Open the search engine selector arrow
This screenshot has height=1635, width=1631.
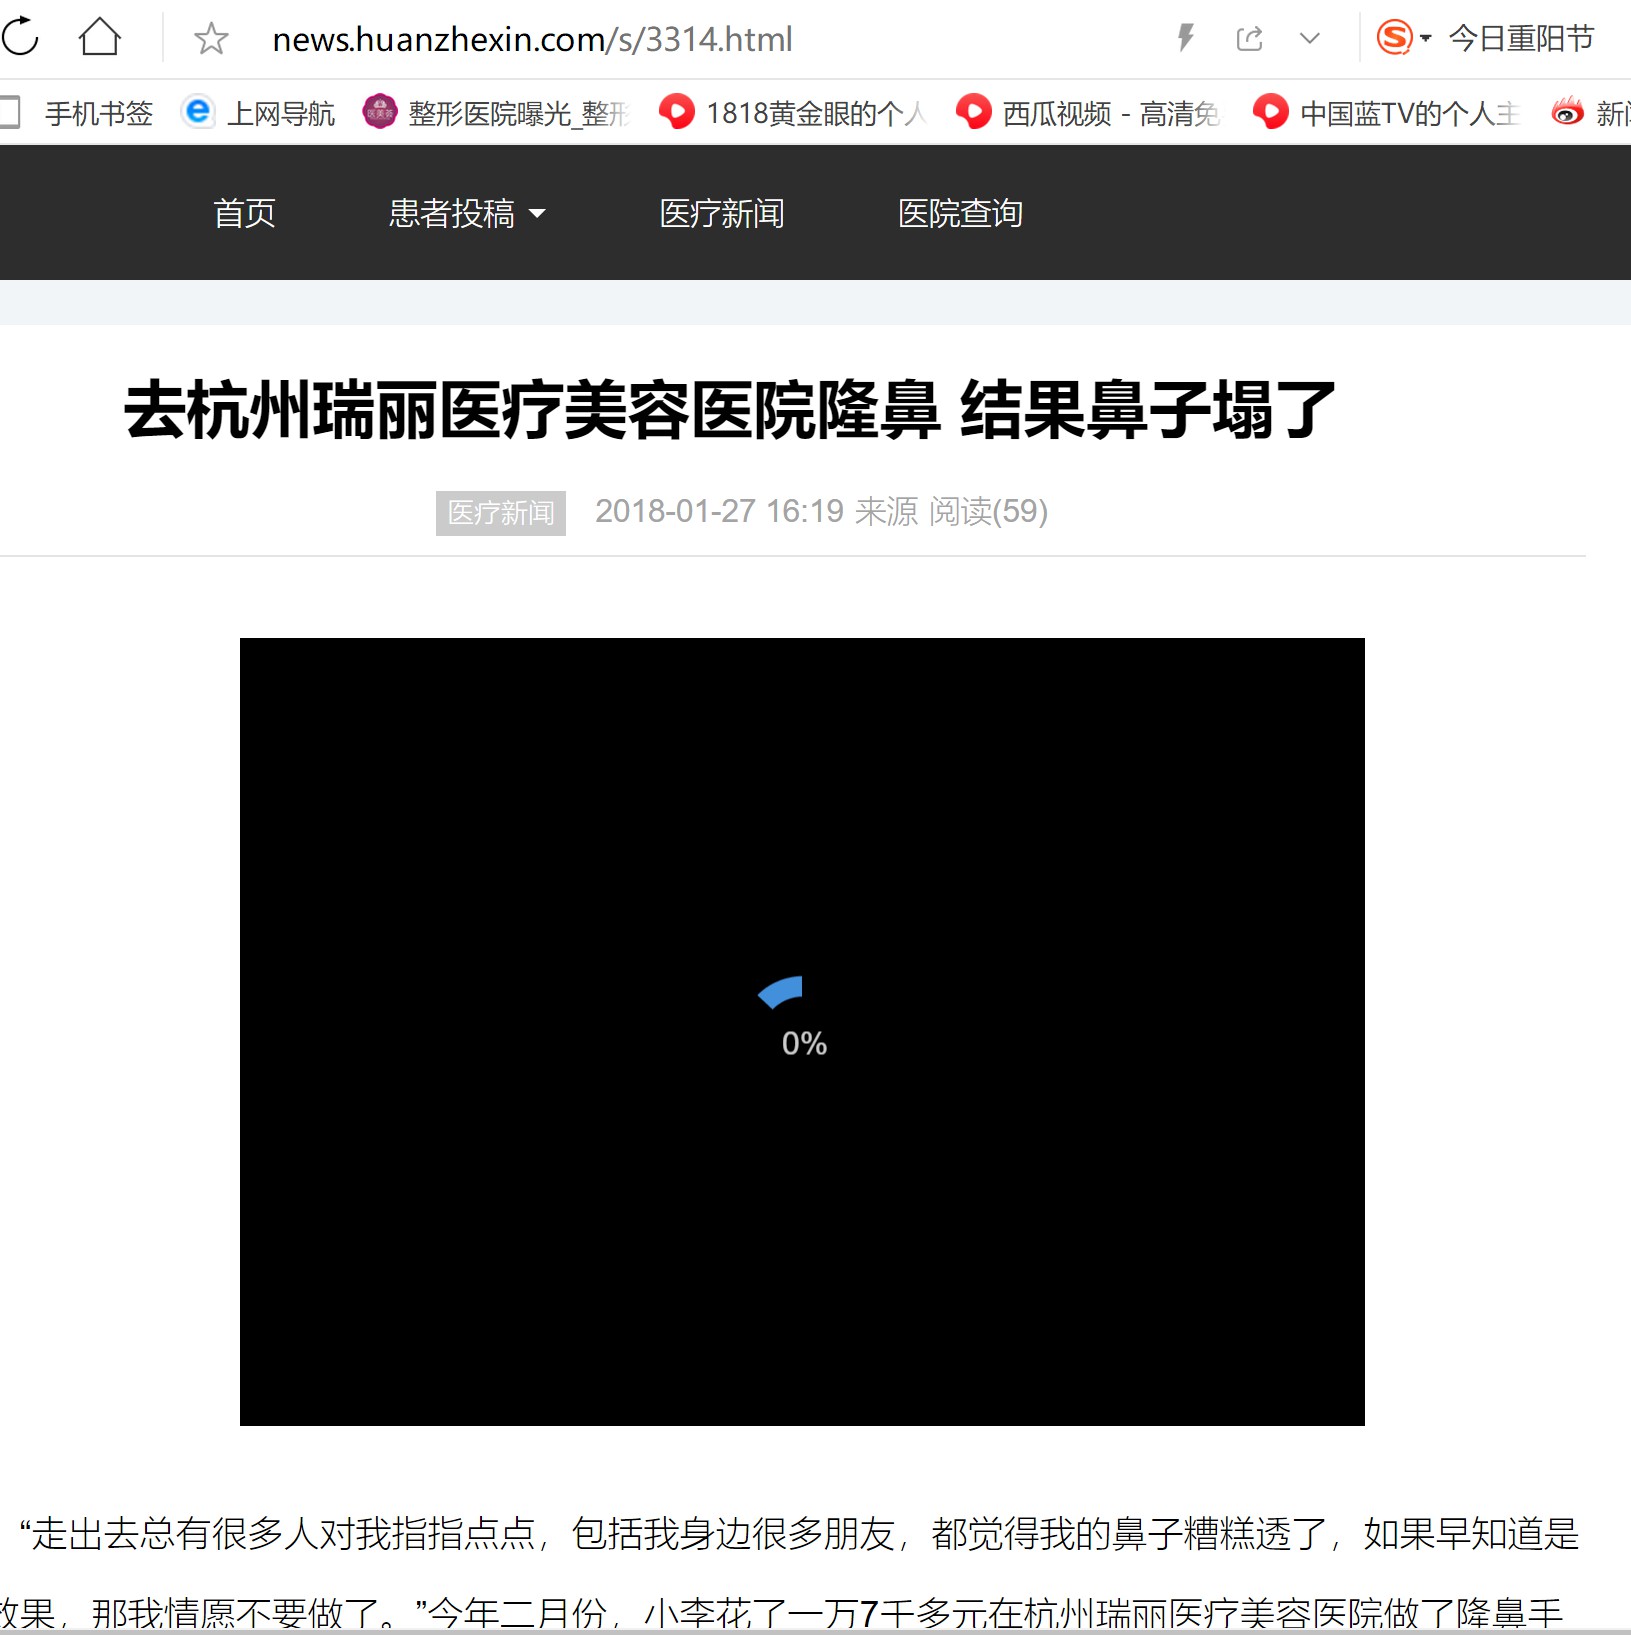pyautogui.click(x=1426, y=39)
